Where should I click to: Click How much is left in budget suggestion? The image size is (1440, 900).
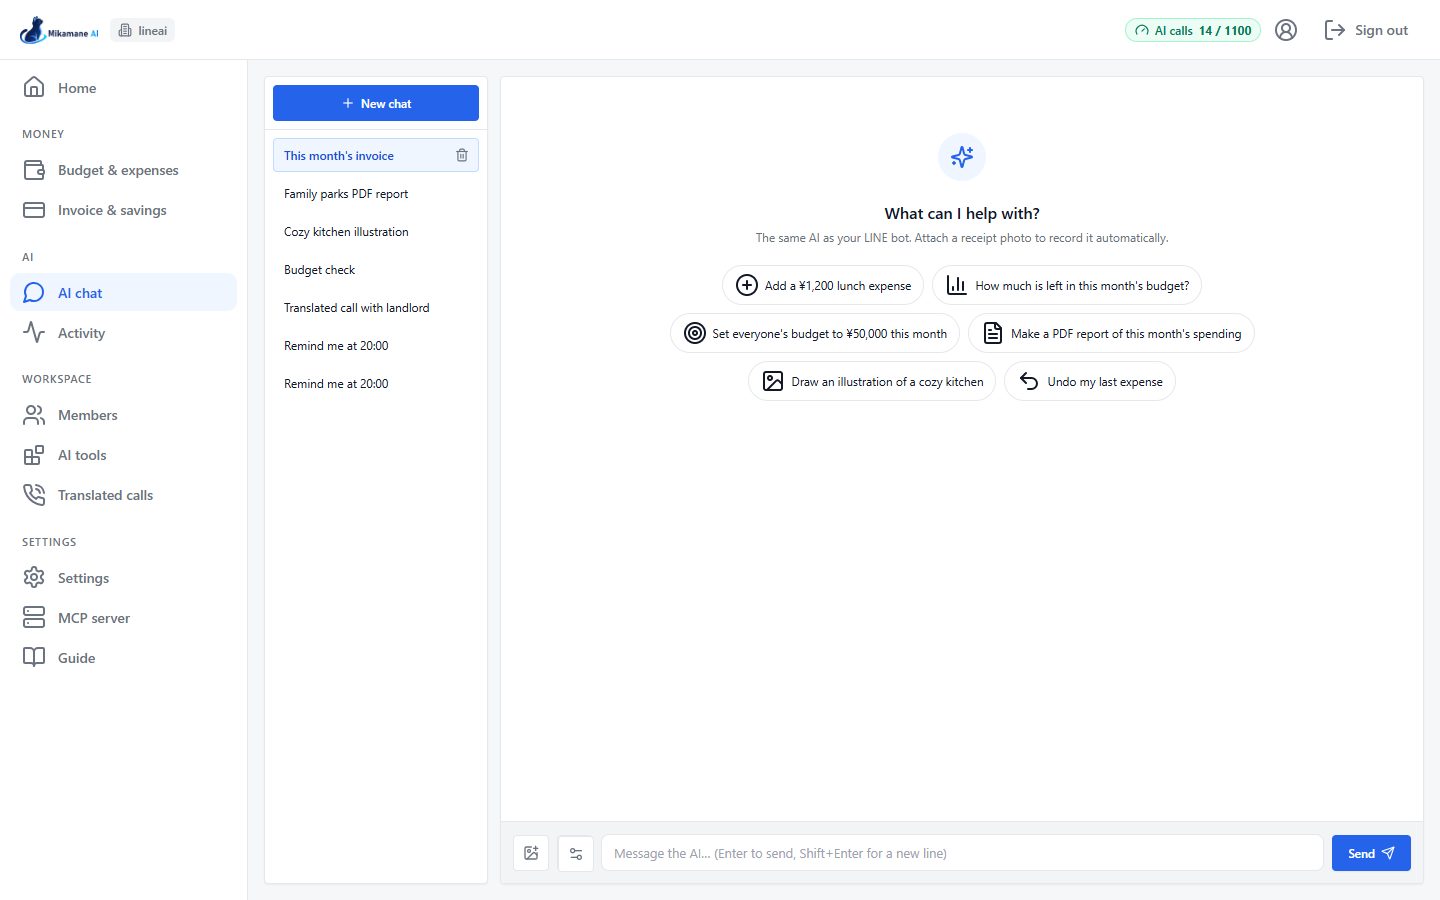(1067, 285)
